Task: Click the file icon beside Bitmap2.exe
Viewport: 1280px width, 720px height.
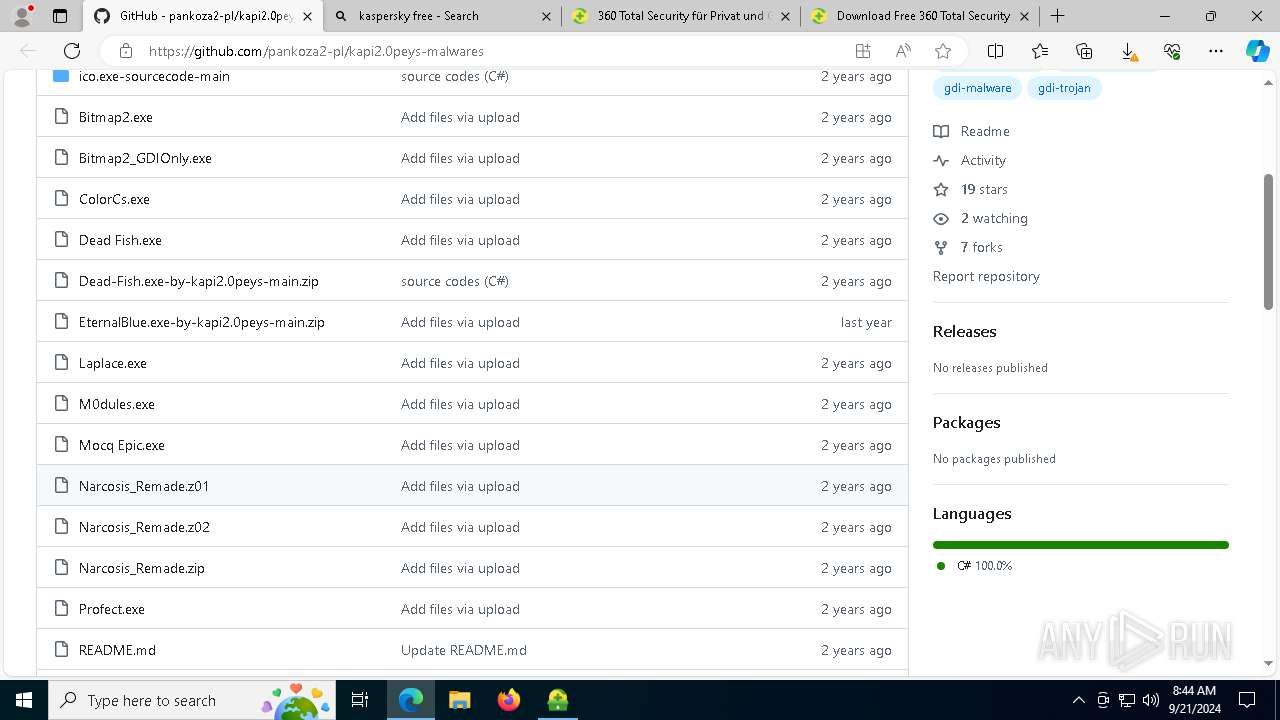Action: (x=61, y=117)
